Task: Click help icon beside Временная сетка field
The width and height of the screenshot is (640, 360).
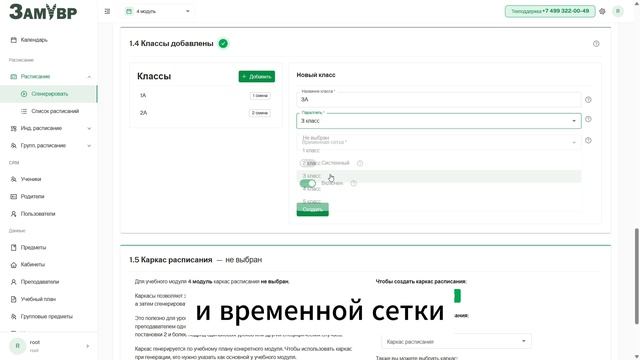Action: (x=588, y=140)
